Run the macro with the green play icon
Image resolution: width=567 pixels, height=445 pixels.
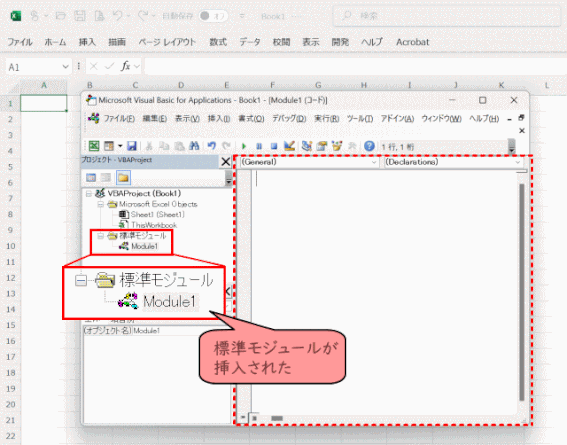coord(244,146)
